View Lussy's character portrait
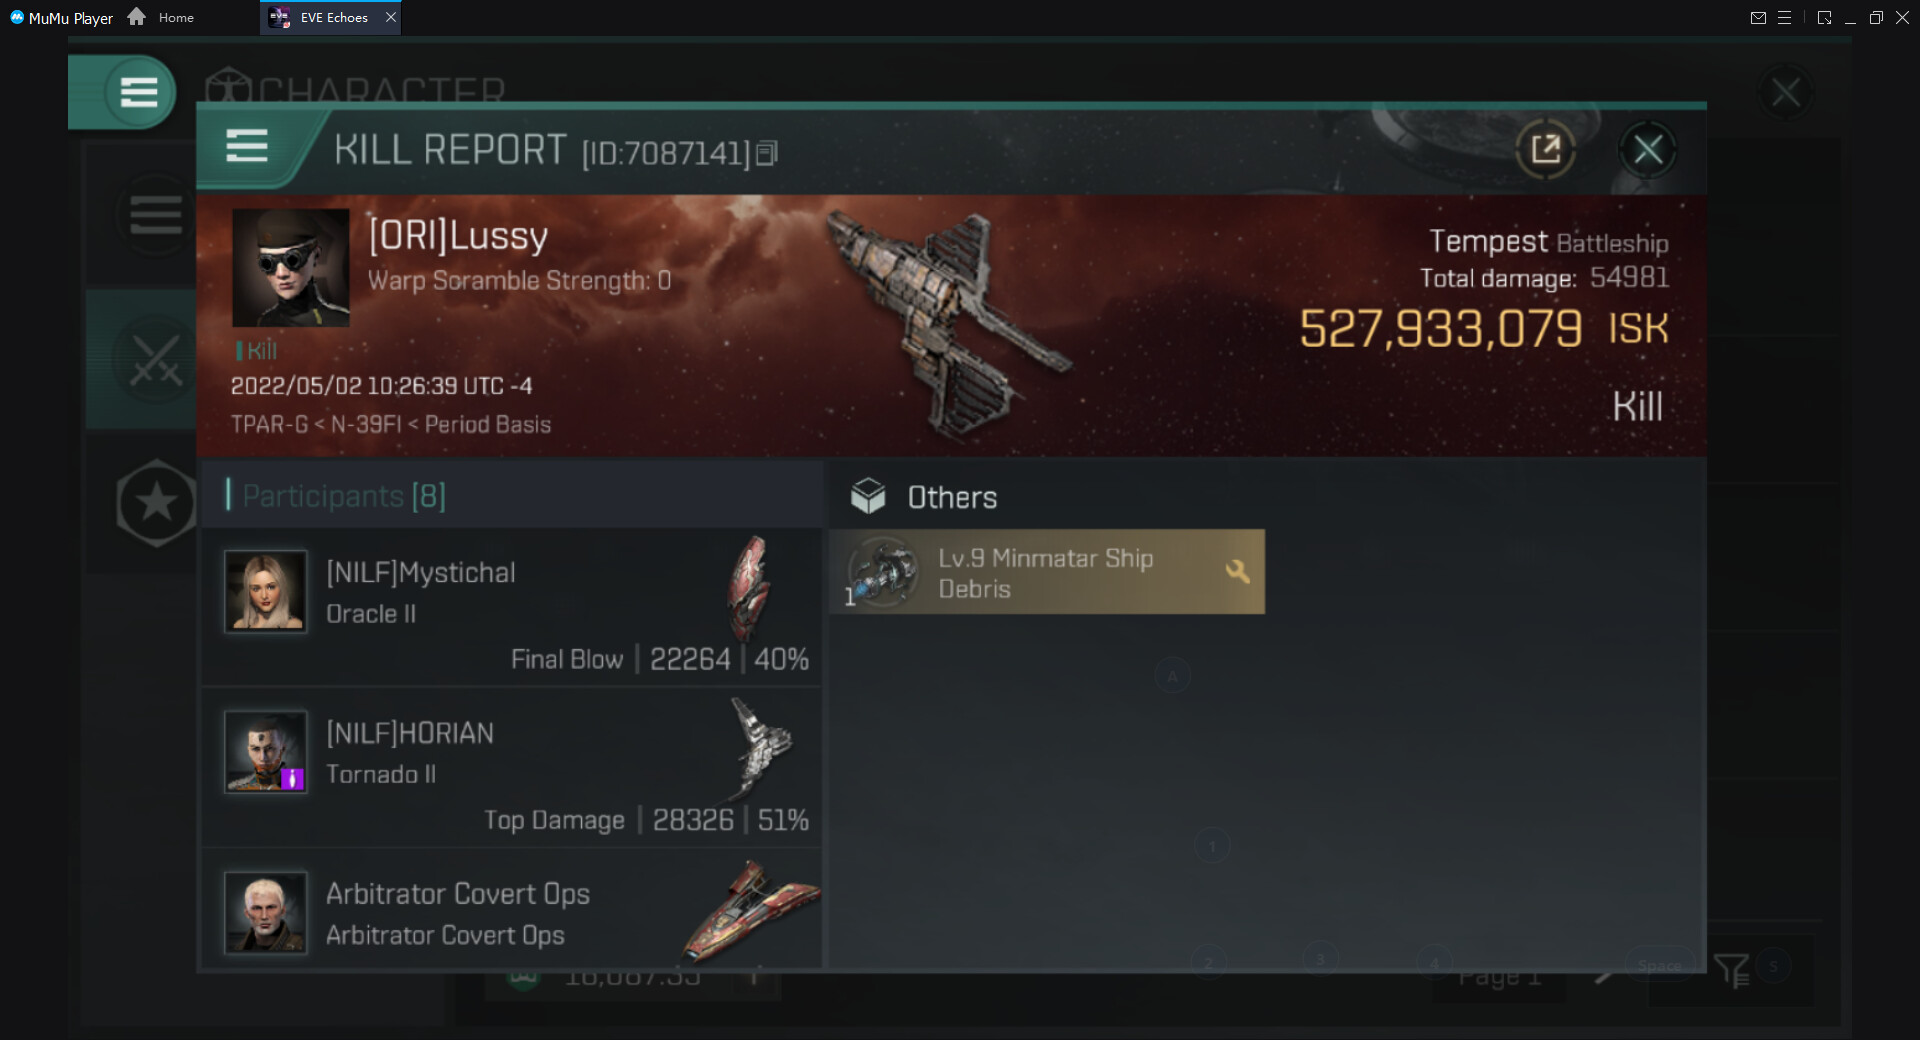Viewport: 1920px width, 1040px height. point(291,267)
